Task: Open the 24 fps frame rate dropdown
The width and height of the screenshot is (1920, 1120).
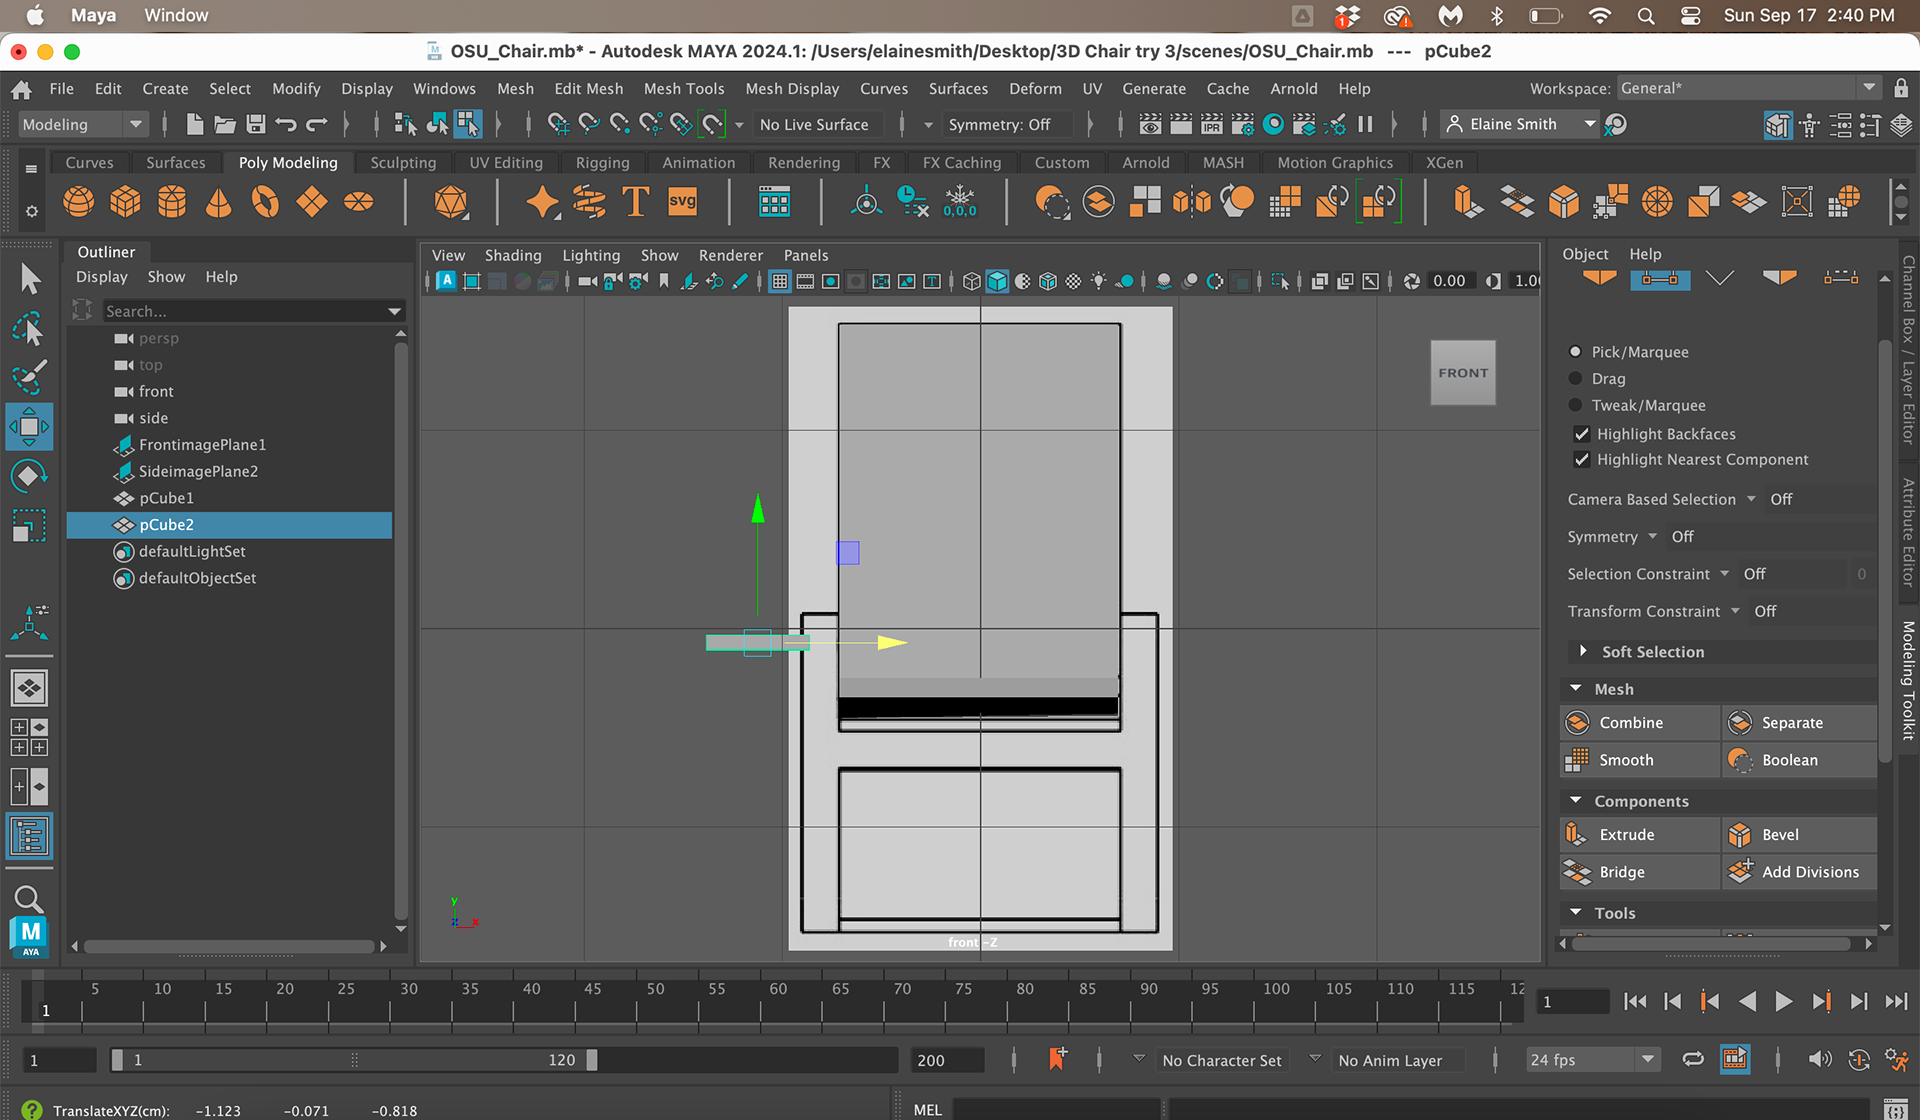Action: tap(1593, 1060)
